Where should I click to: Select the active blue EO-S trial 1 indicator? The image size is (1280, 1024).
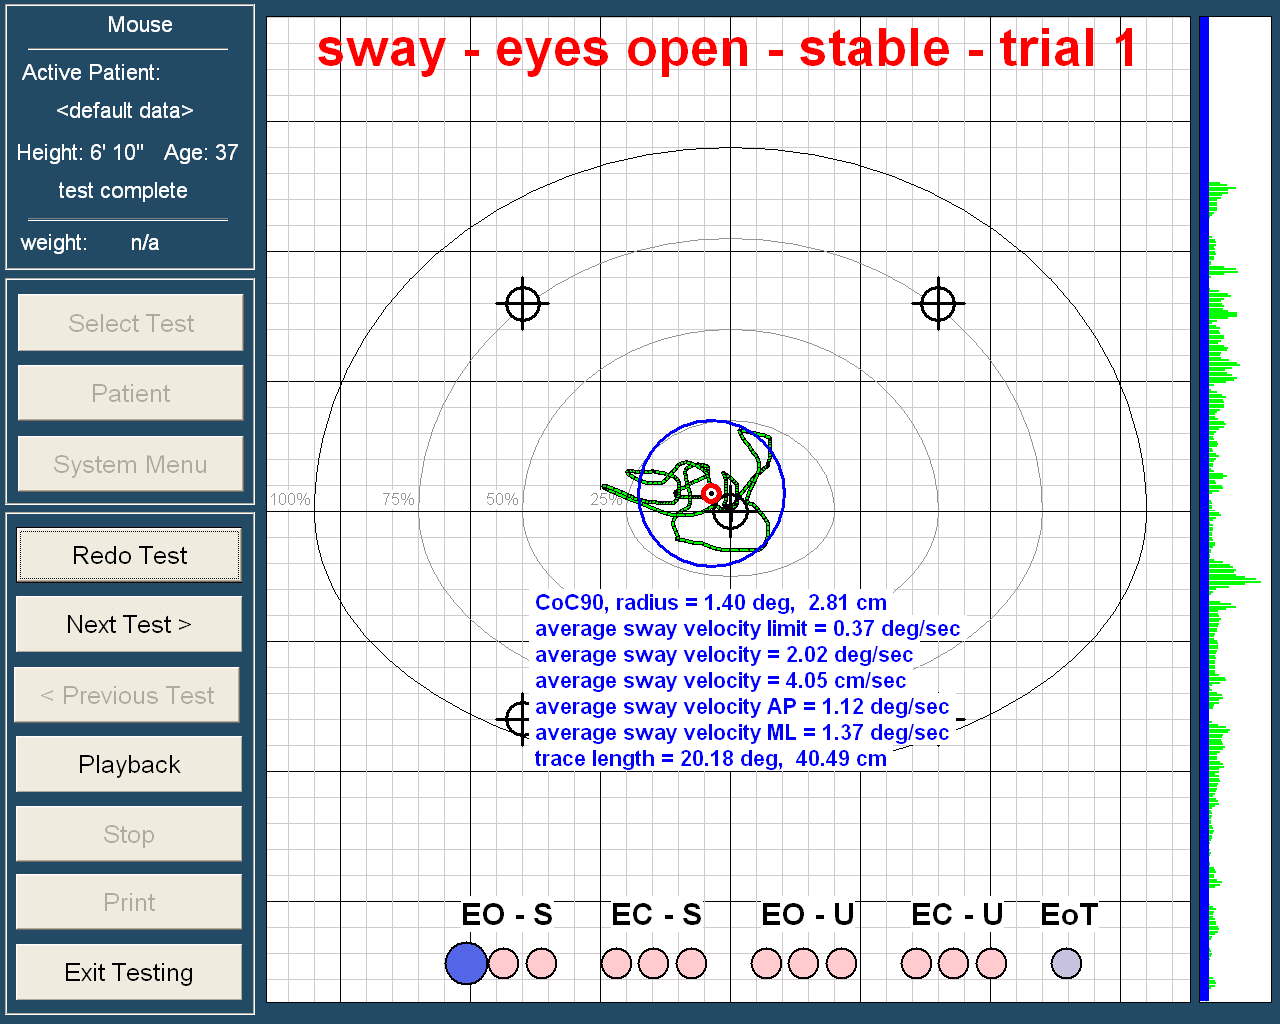(466, 963)
